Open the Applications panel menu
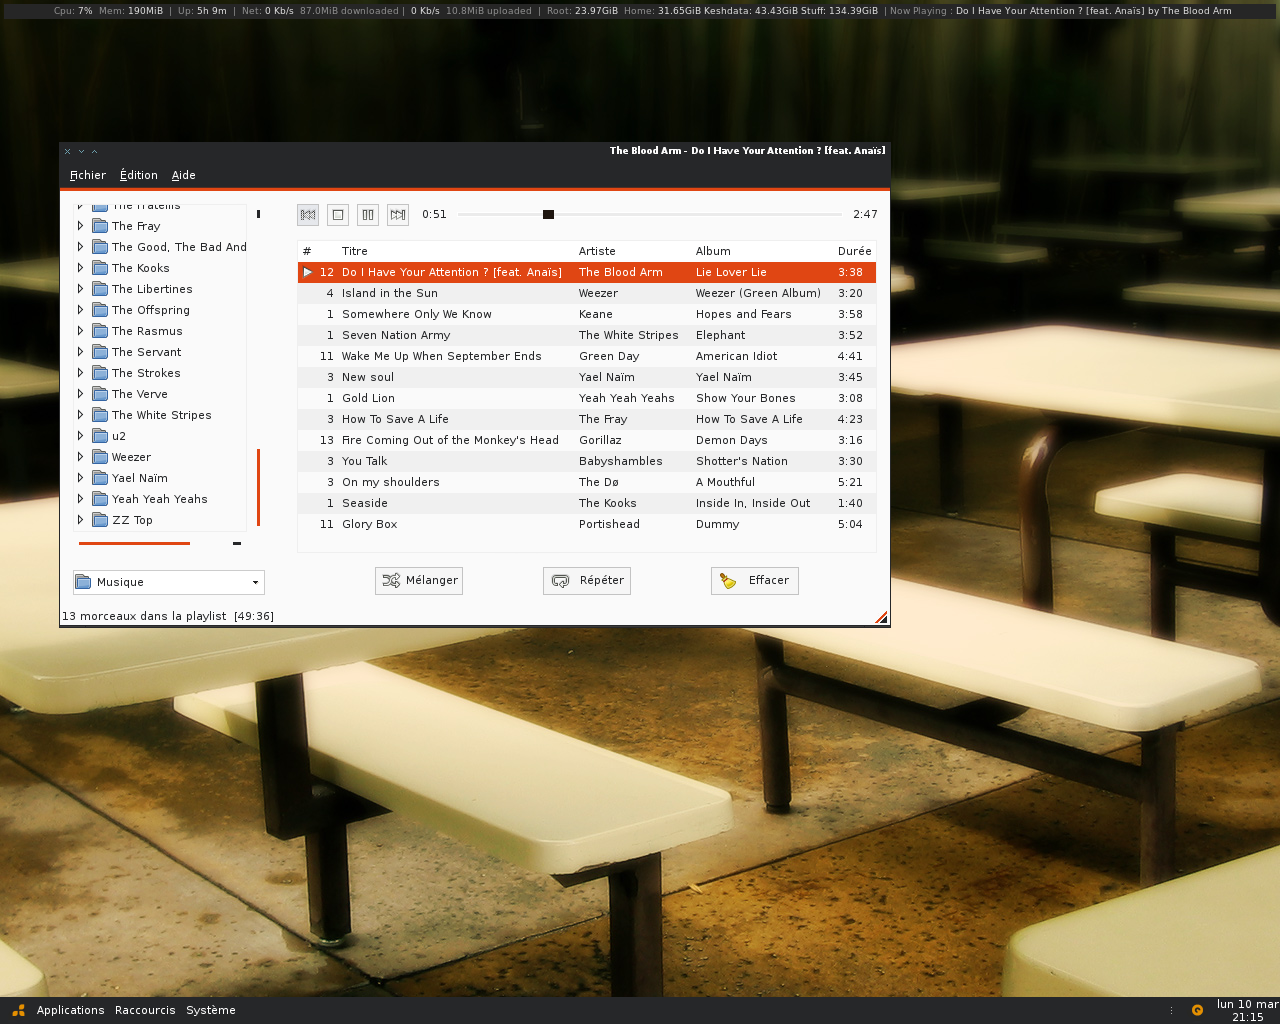 click(70, 1010)
